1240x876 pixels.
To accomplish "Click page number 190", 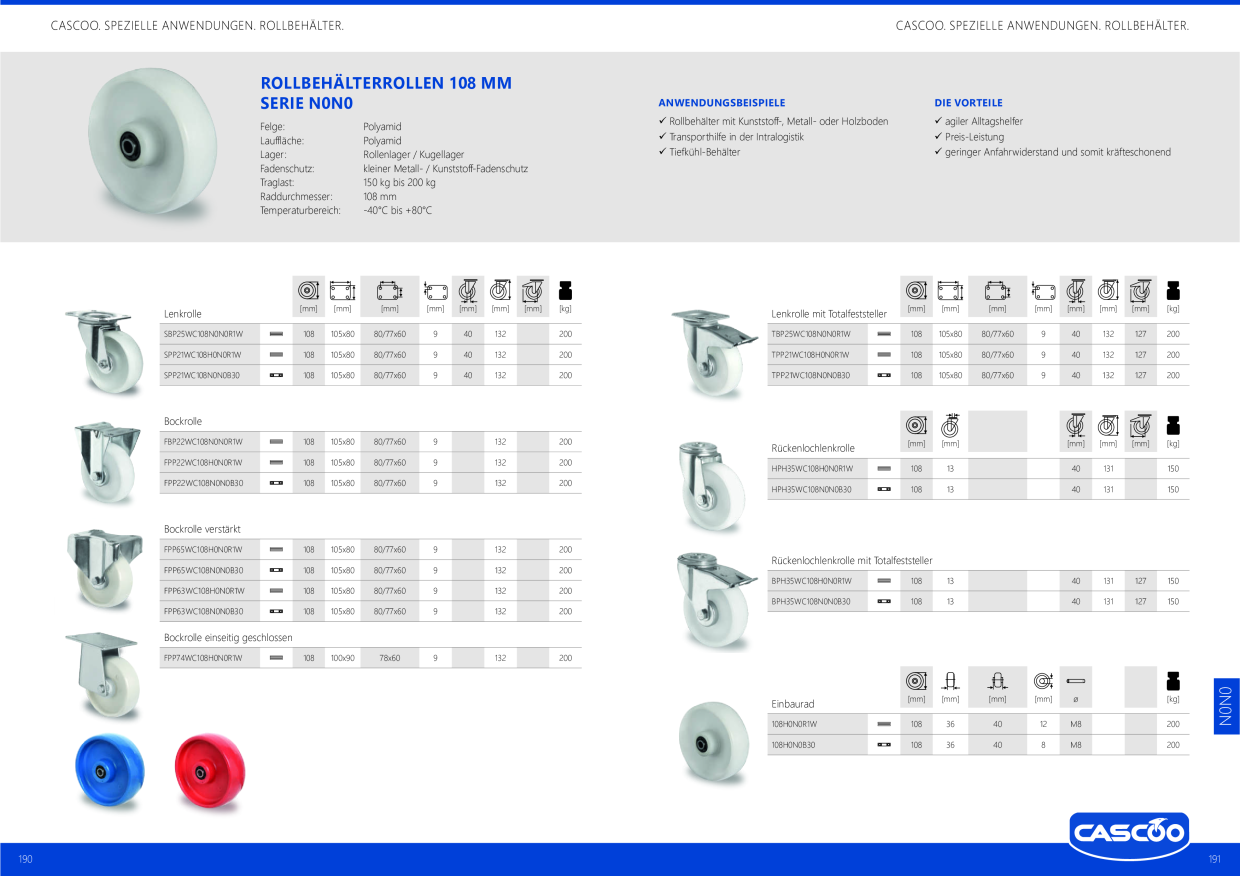I will click(x=26, y=859).
